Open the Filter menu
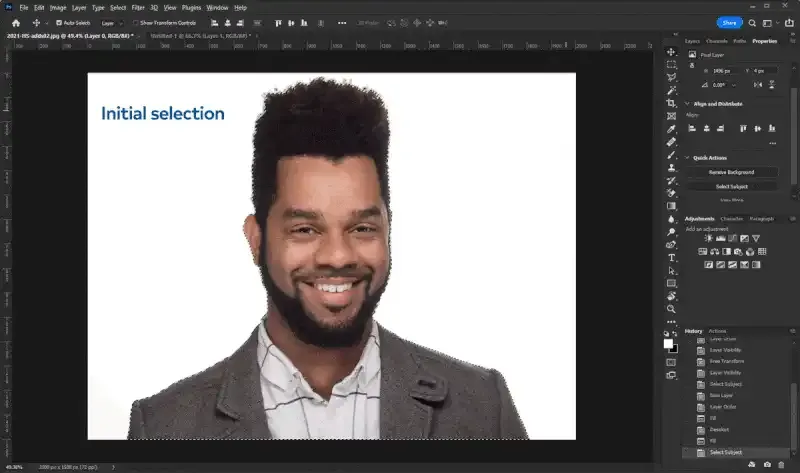This screenshot has width=800, height=473. click(x=138, y=7)
